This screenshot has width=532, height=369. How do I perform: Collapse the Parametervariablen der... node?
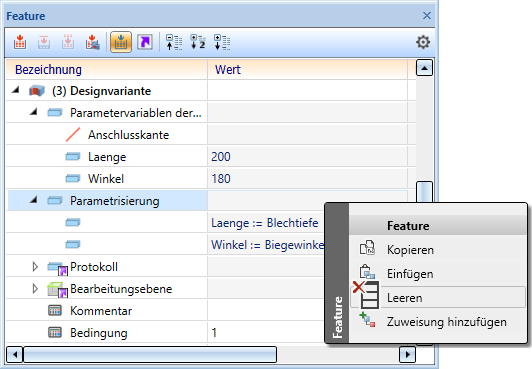[x=33, y=112]
